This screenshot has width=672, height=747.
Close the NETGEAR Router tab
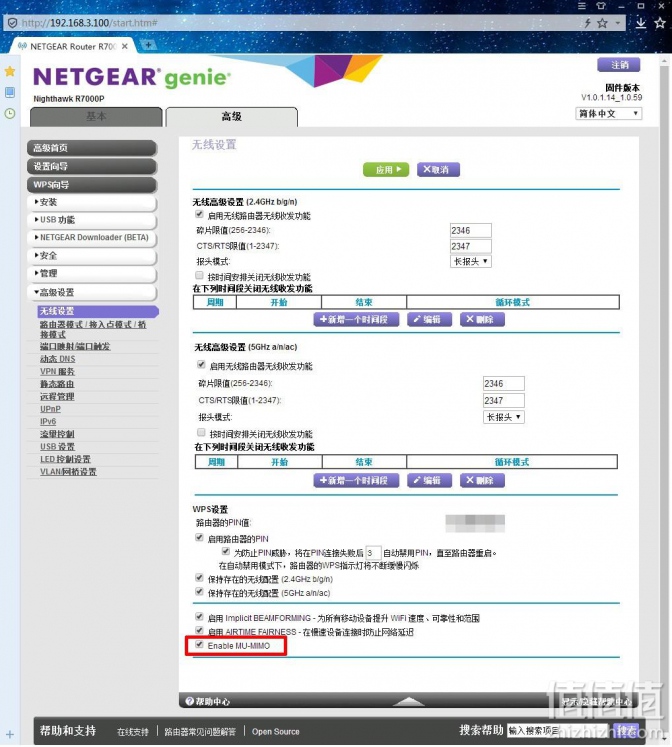click(x=125, y=46)
